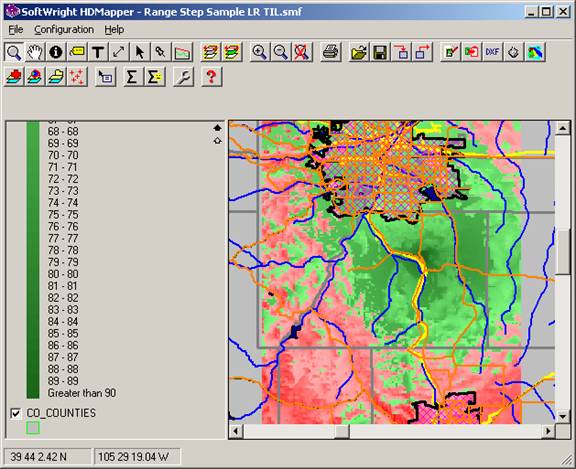Viewport: 576px width, 469px height.
Task: Click the CO_COUNTIES legend color swatch
Action: point(33,428)
